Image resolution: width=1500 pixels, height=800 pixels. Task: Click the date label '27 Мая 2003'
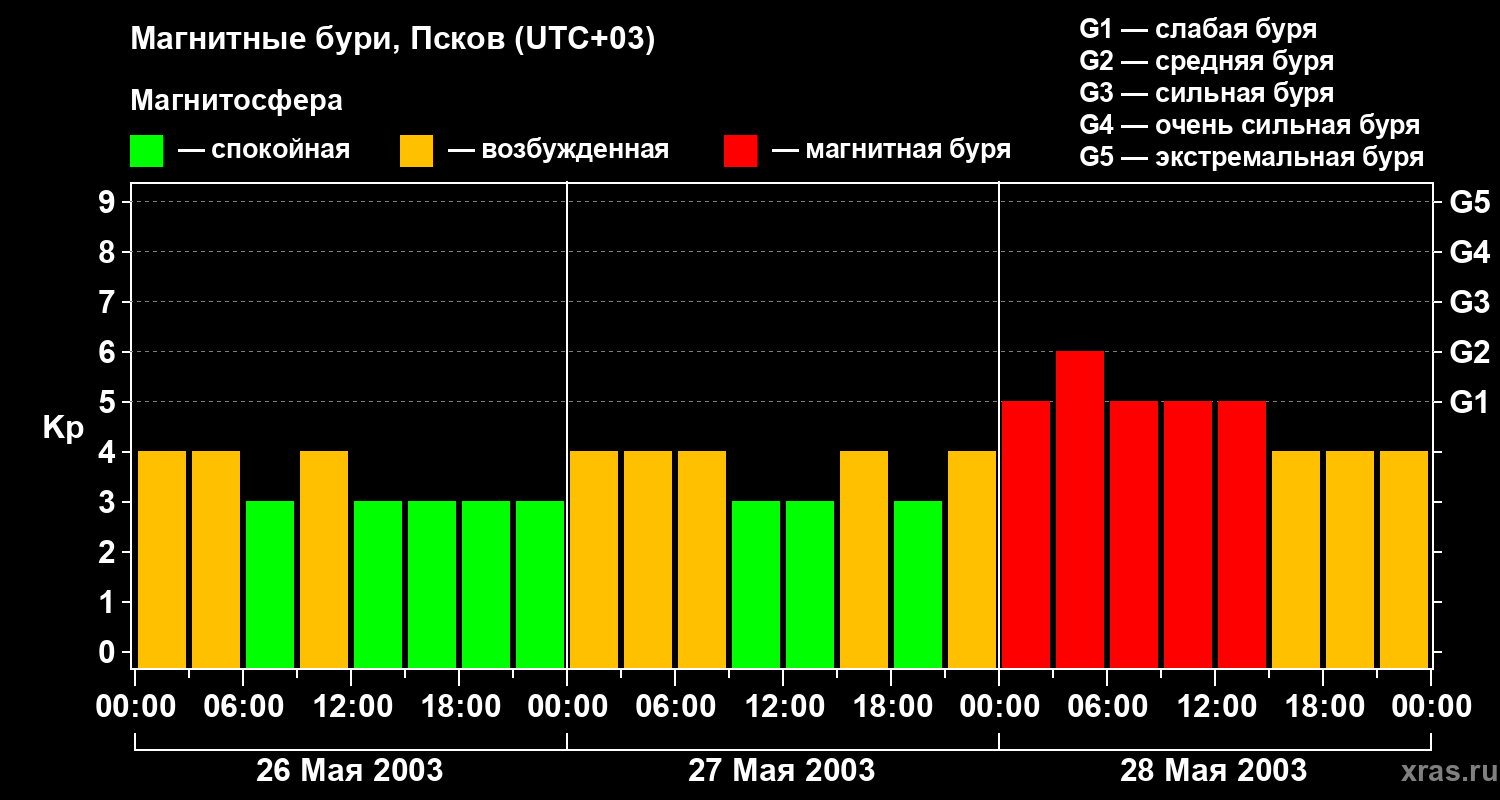782,770
